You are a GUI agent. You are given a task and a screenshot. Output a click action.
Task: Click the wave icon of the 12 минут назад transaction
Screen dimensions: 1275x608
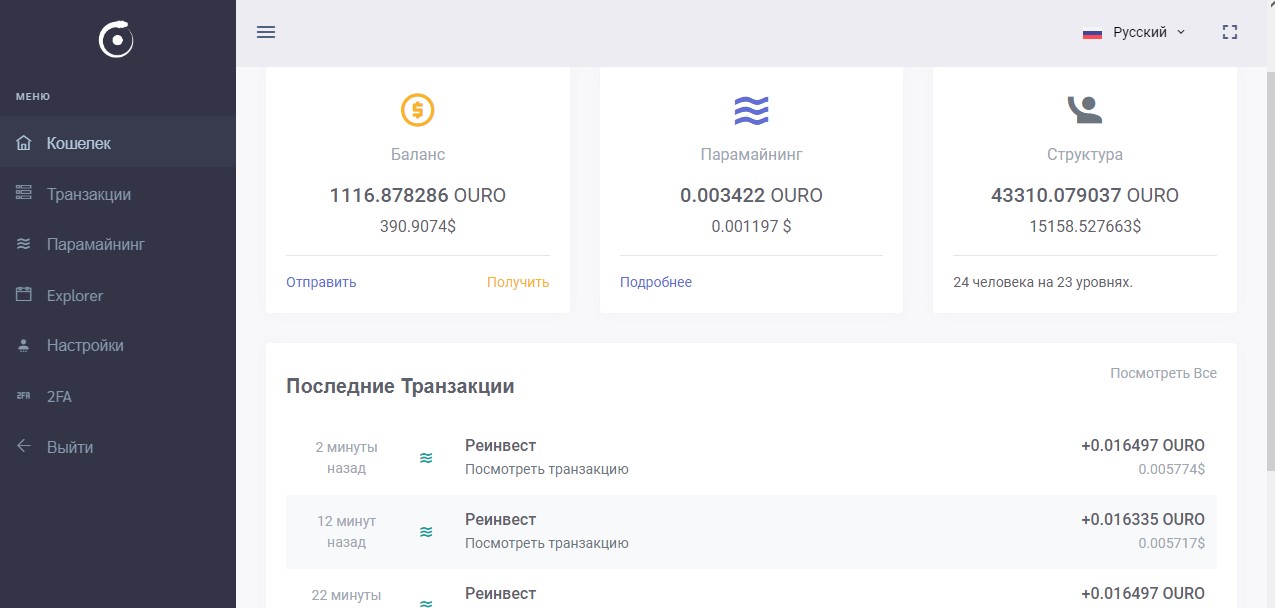[426, 532]
